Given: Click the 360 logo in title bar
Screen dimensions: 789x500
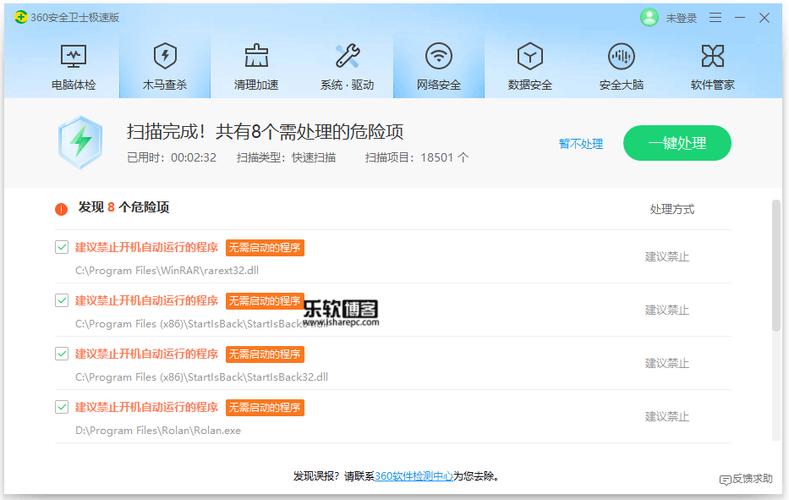Looking at the screenshot, I should tap(21, 17).
